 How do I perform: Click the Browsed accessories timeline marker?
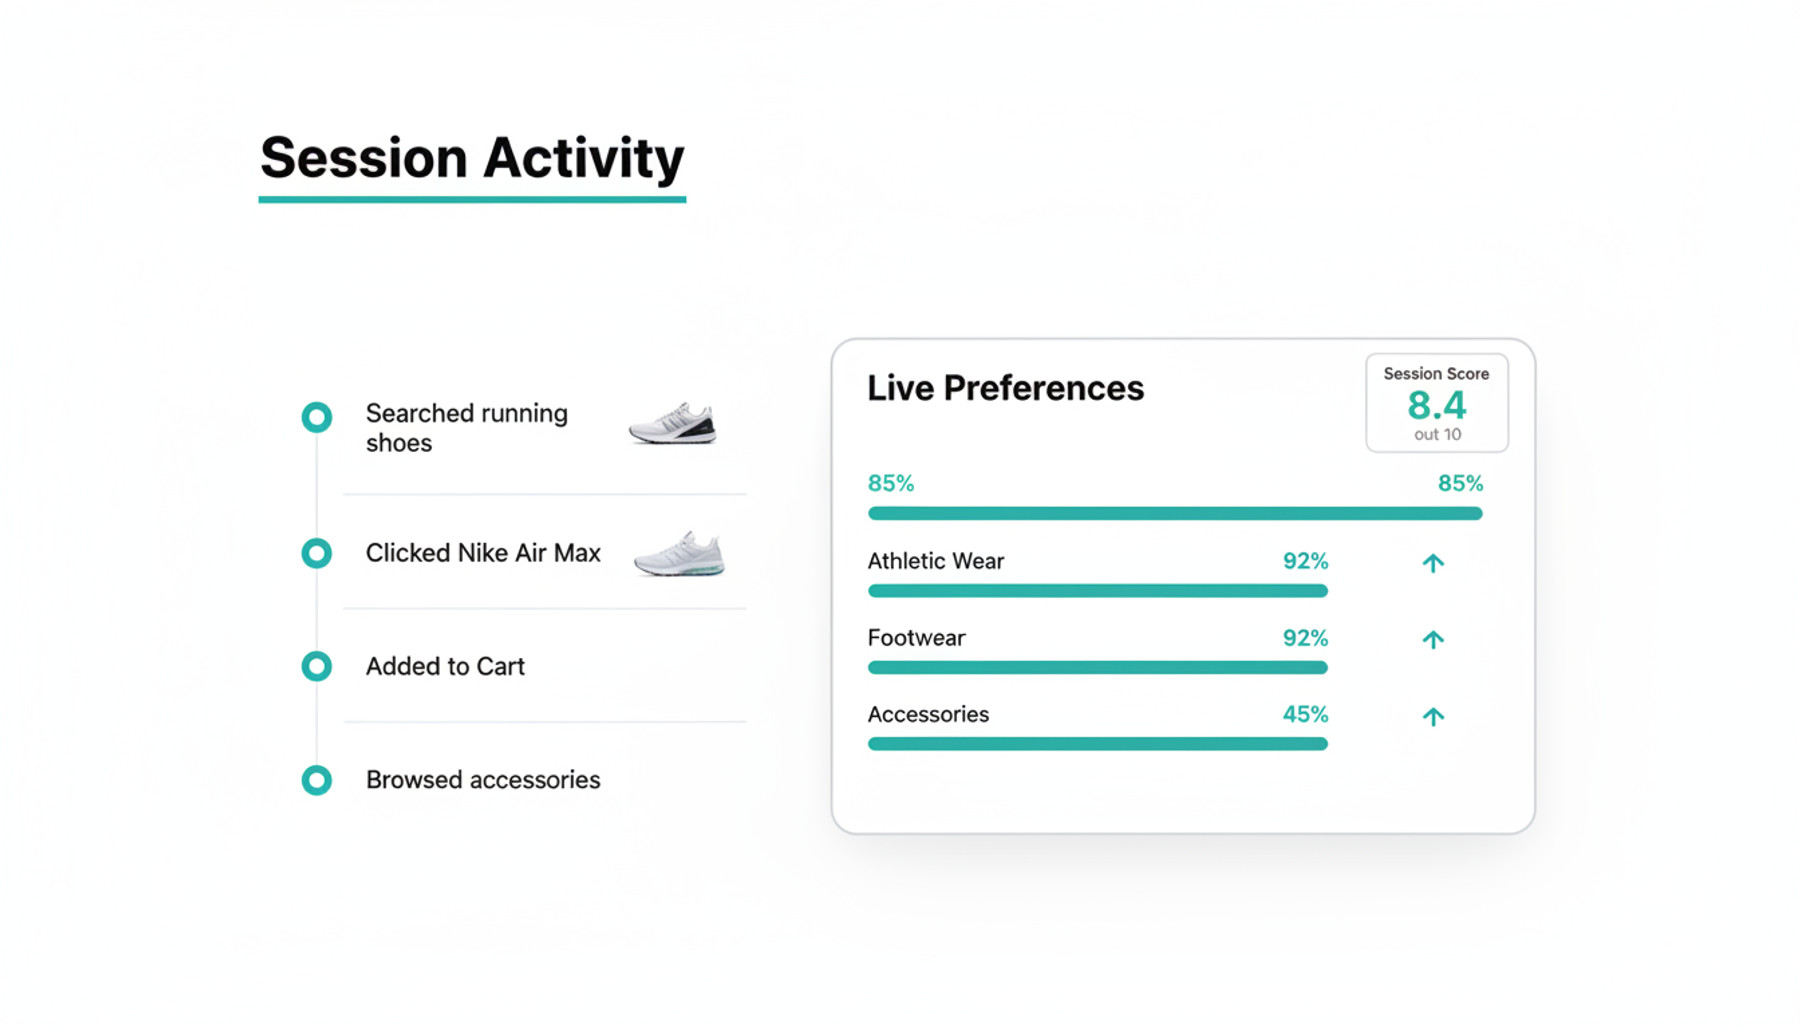coord(317,780)
